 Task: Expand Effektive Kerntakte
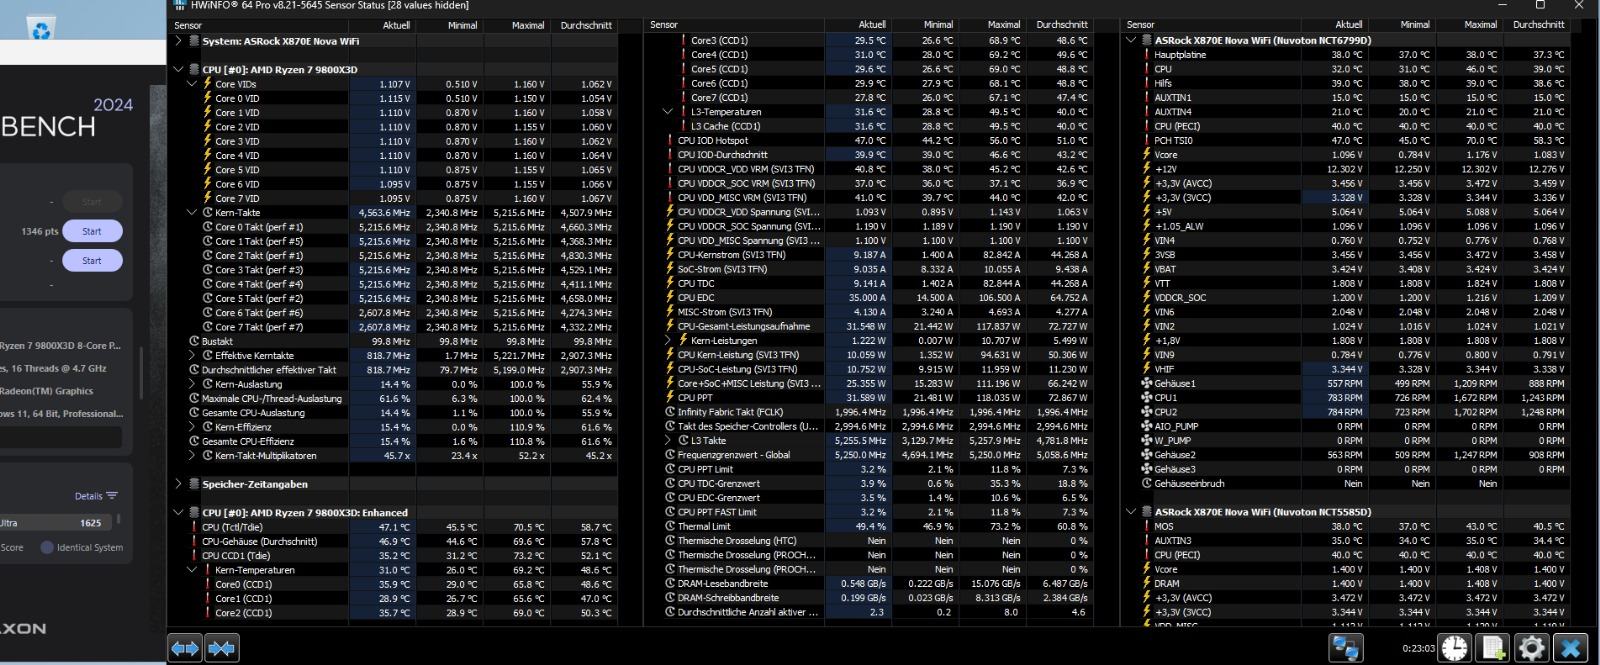193,355
